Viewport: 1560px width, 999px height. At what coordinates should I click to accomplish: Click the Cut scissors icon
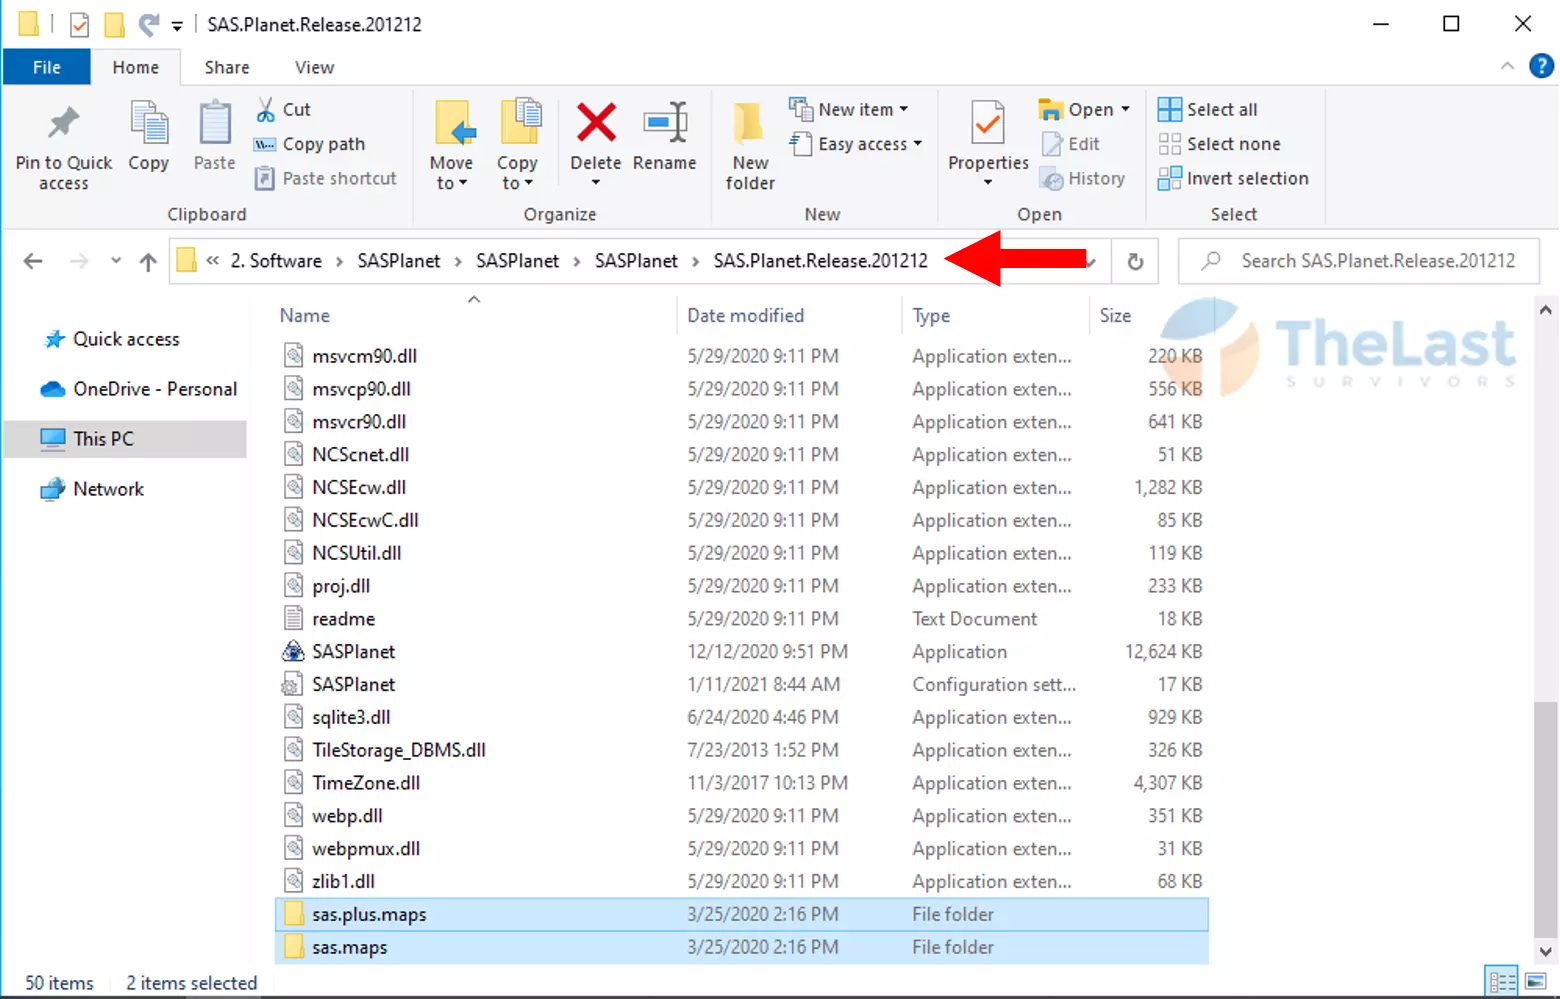[265, 109]
